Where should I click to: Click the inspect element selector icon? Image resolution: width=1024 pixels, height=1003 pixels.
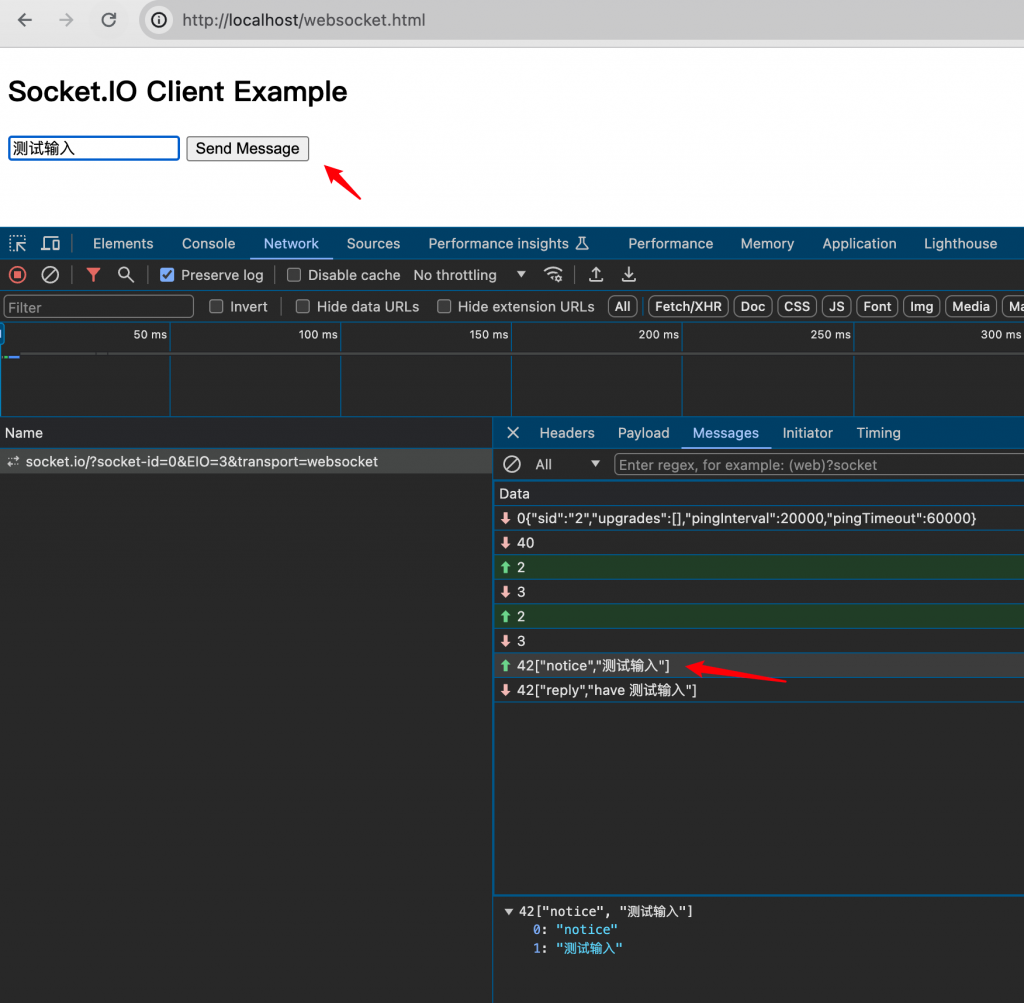pyautogui.click(x=18, y=243)
